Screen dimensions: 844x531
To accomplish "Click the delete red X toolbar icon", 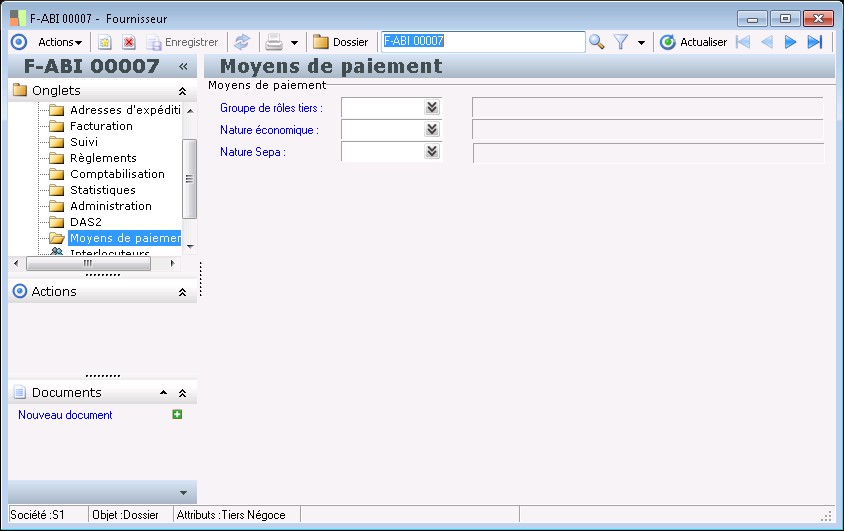I will click(x=129, y=42).
